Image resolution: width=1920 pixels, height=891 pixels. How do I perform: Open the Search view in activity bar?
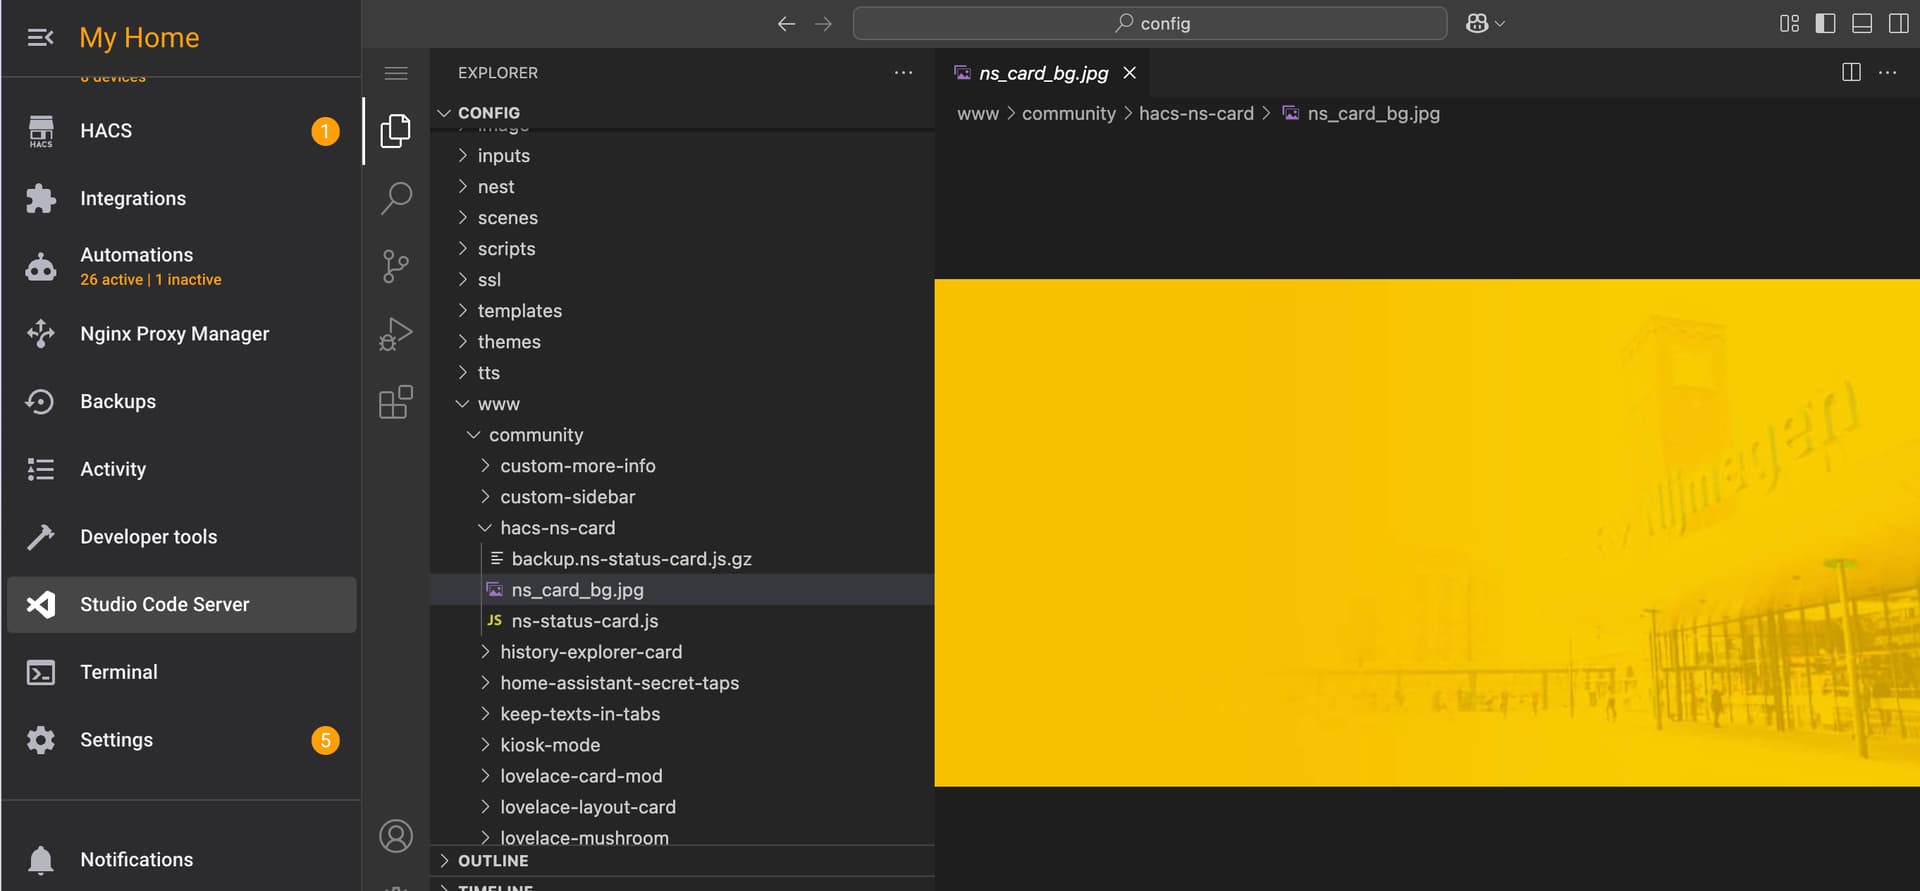395,198
